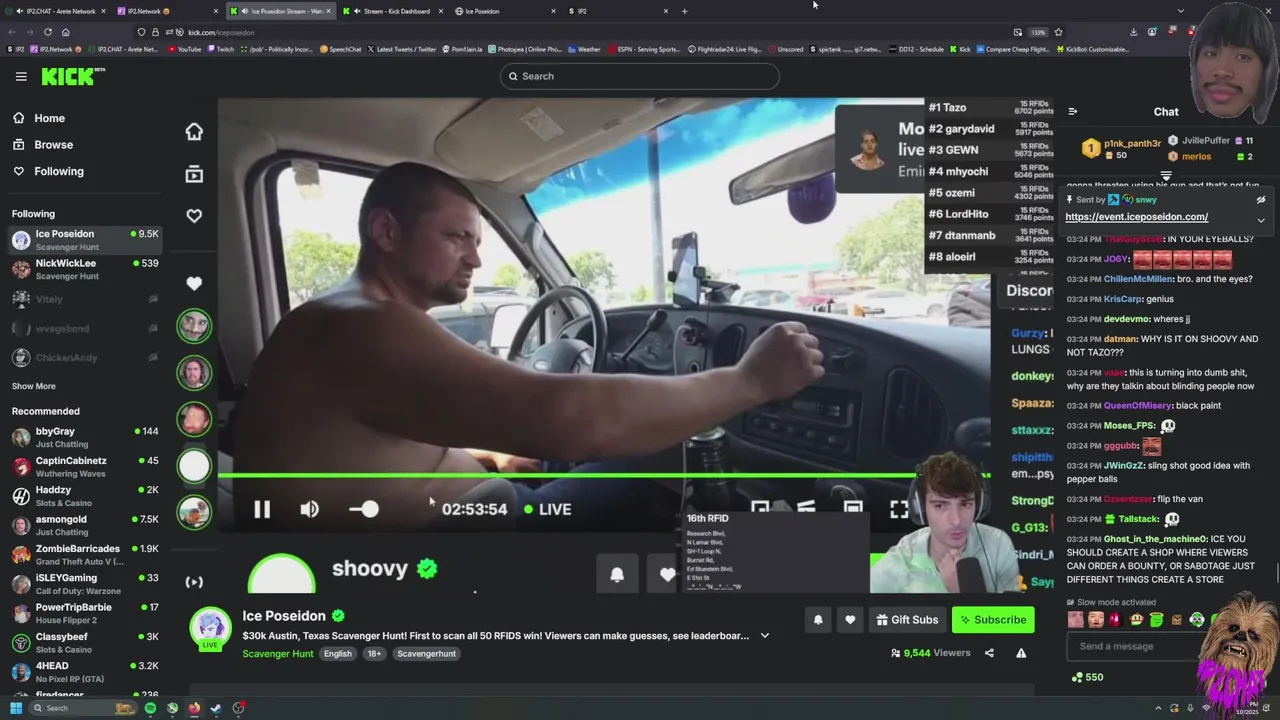Mute the stream volume icon
Screen dimensions: 1280x720
(310, 509)
